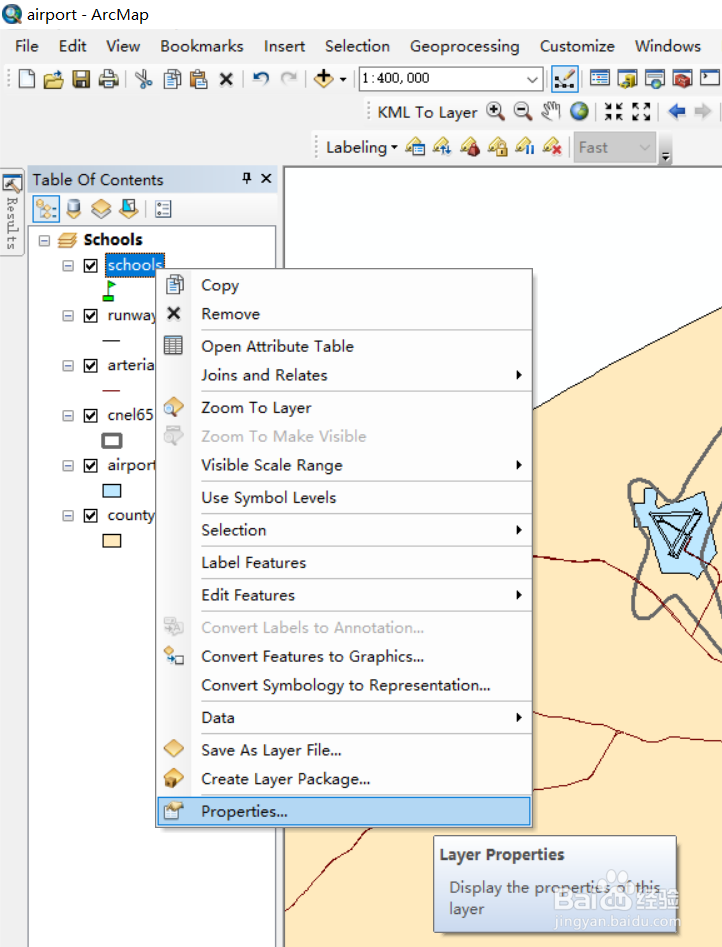Collapse the schools layer legend

[68, 266]
